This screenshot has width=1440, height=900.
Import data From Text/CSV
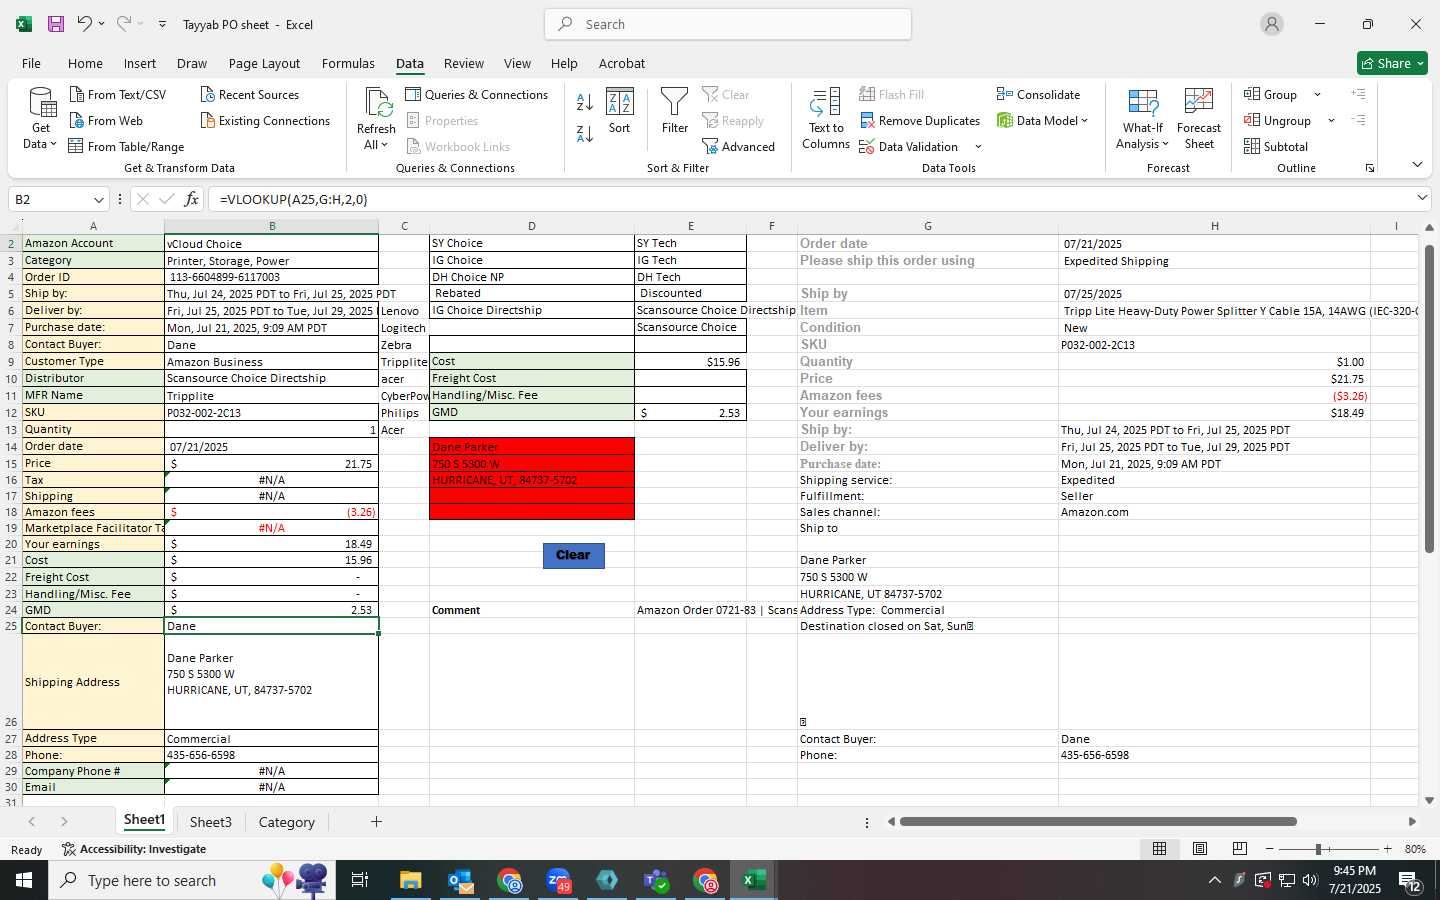(118, 94)
